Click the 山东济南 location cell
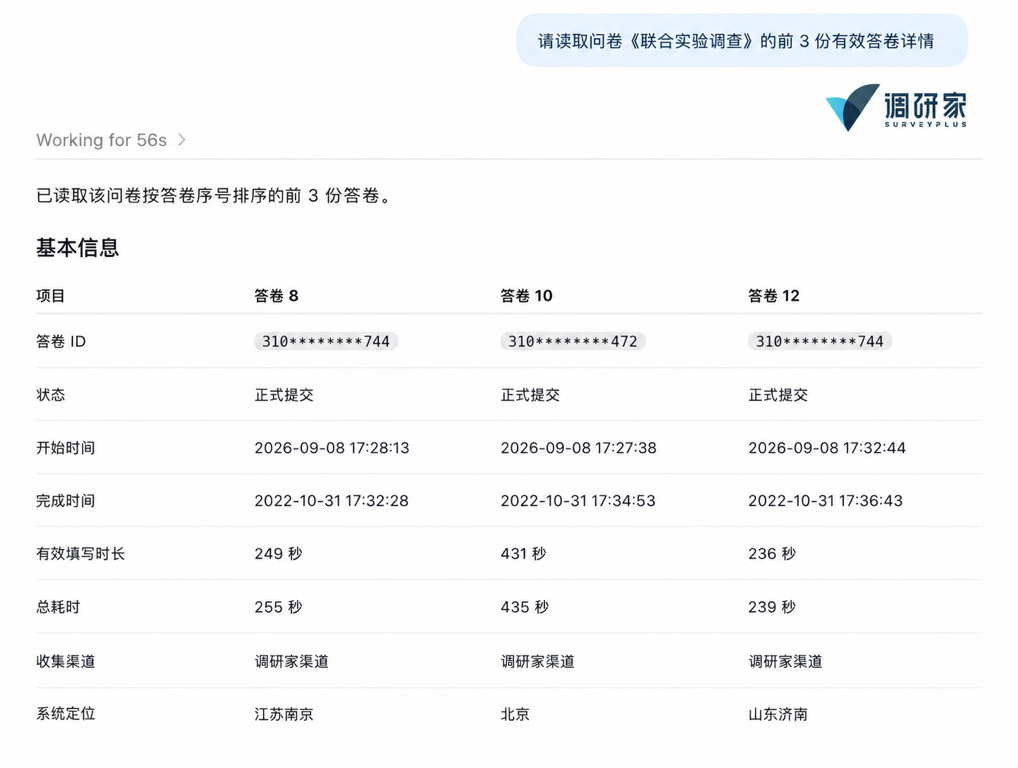 point(778,714)
